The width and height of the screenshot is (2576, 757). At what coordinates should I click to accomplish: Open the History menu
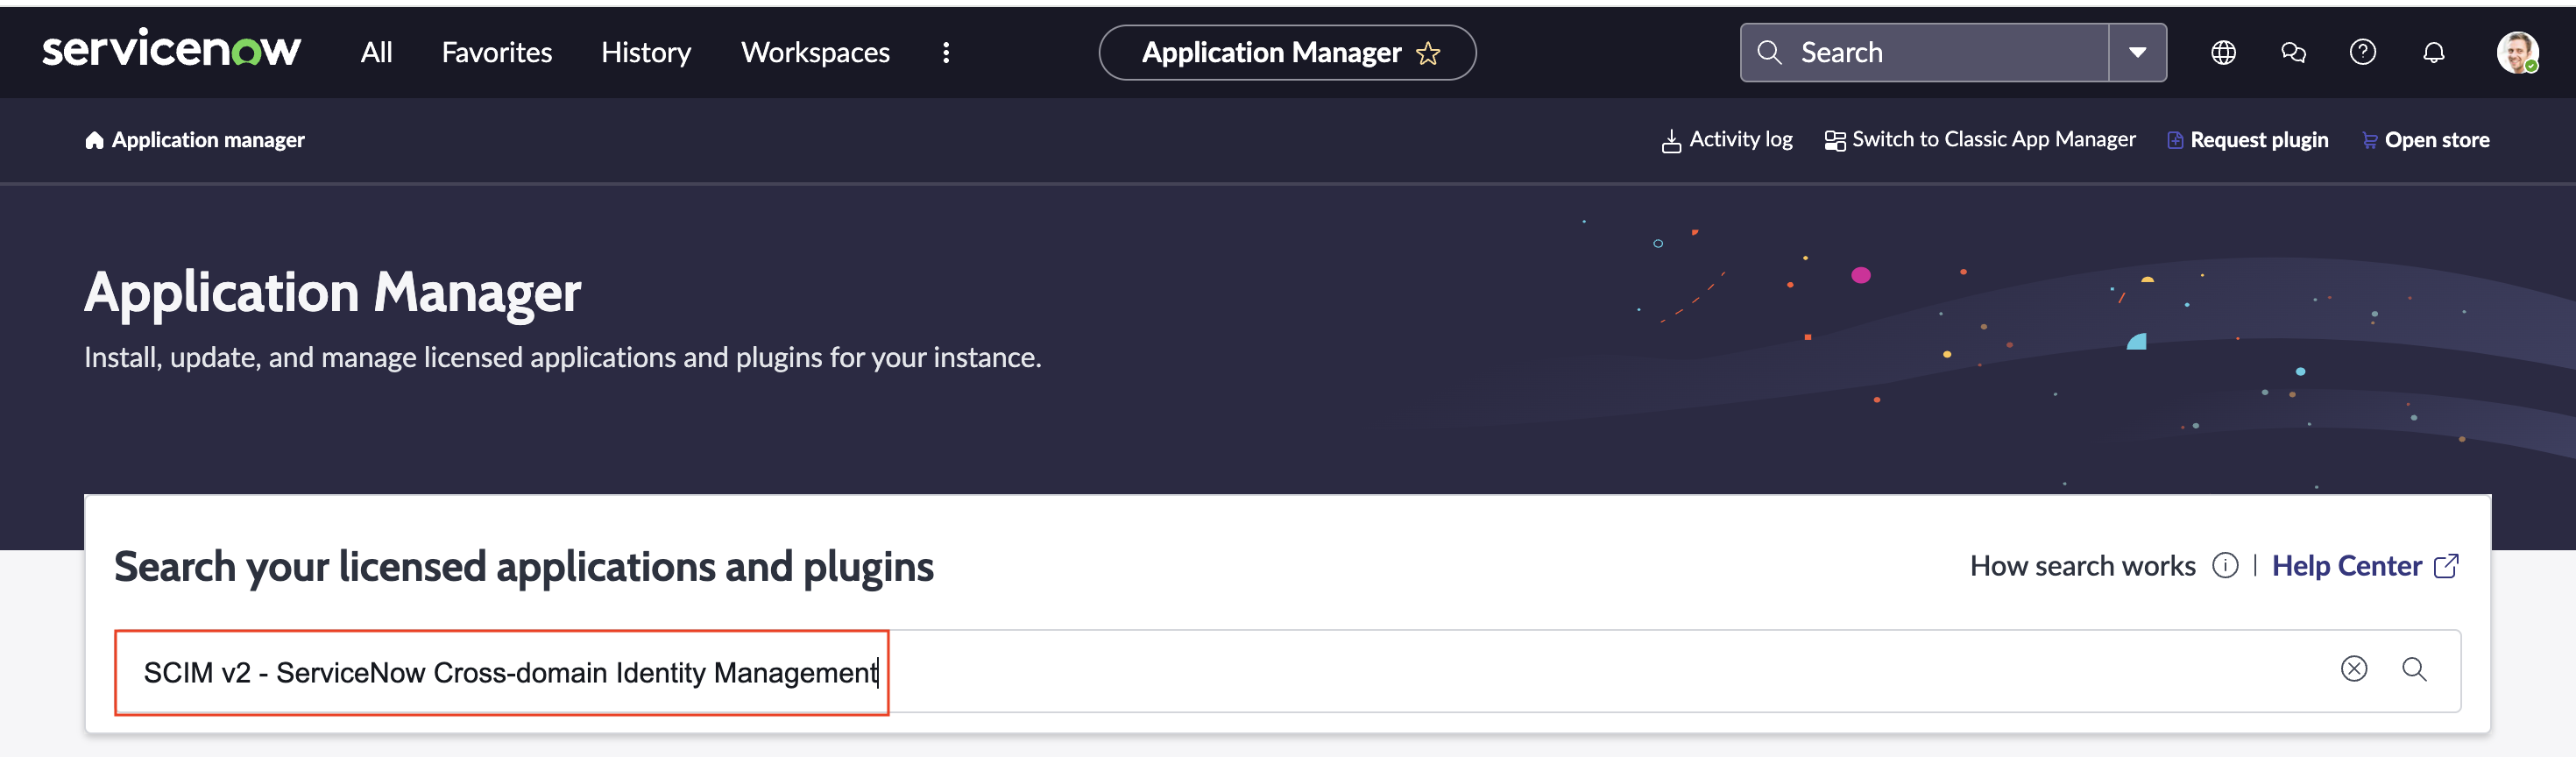point(645,52)
